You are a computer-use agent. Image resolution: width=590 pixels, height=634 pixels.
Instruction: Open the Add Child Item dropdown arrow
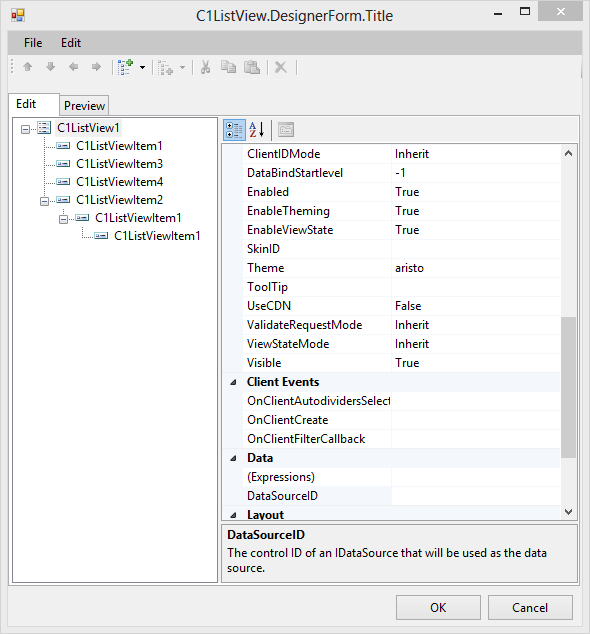point(142,68)
